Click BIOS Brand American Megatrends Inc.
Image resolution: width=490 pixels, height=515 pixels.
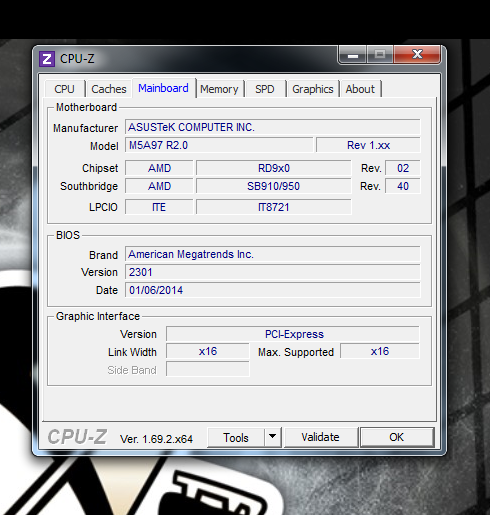tap(273, 254)
